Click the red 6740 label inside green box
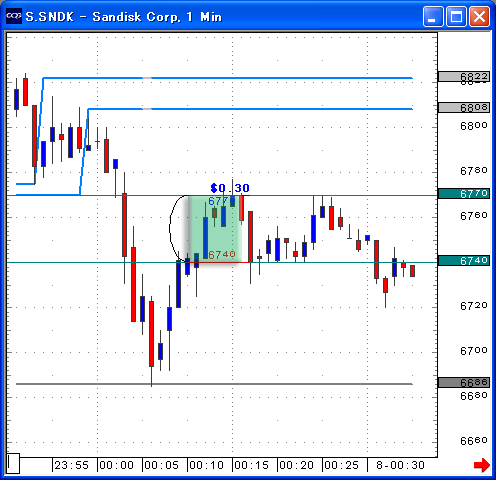Viewport: 496px width, 480px height. (x=222, y=255)
